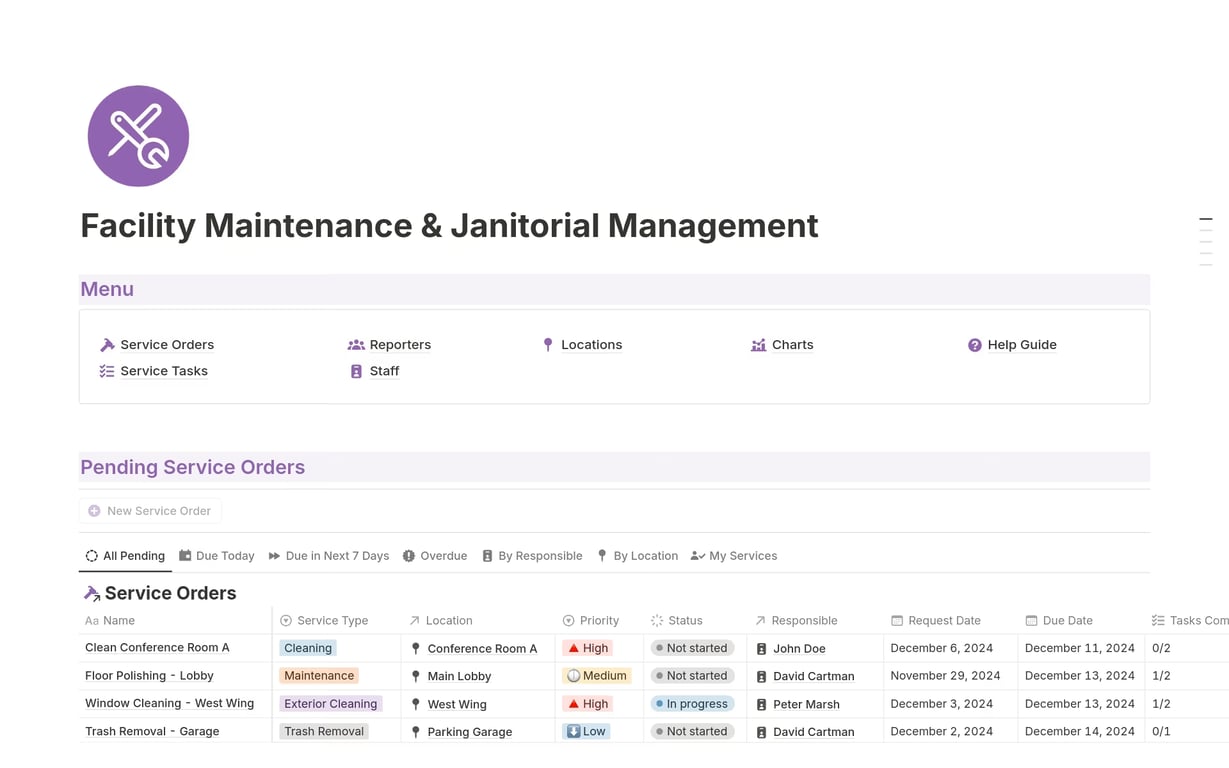This screenshot has width=1229, height=768.
Task: Click the High priority tag for Clean Conference Room A
Action: (x=589, y=648)
